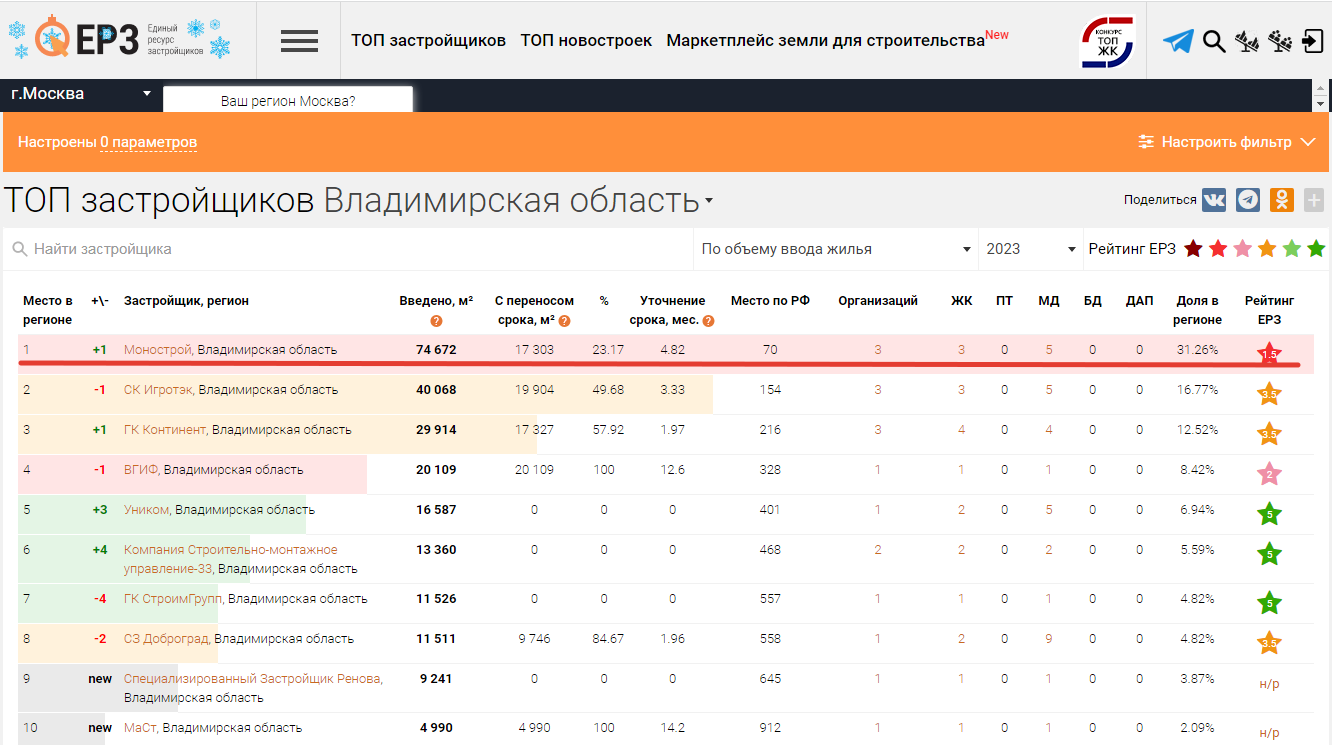Click Монострой red rating star 1.5

(x=1269, y=352)
